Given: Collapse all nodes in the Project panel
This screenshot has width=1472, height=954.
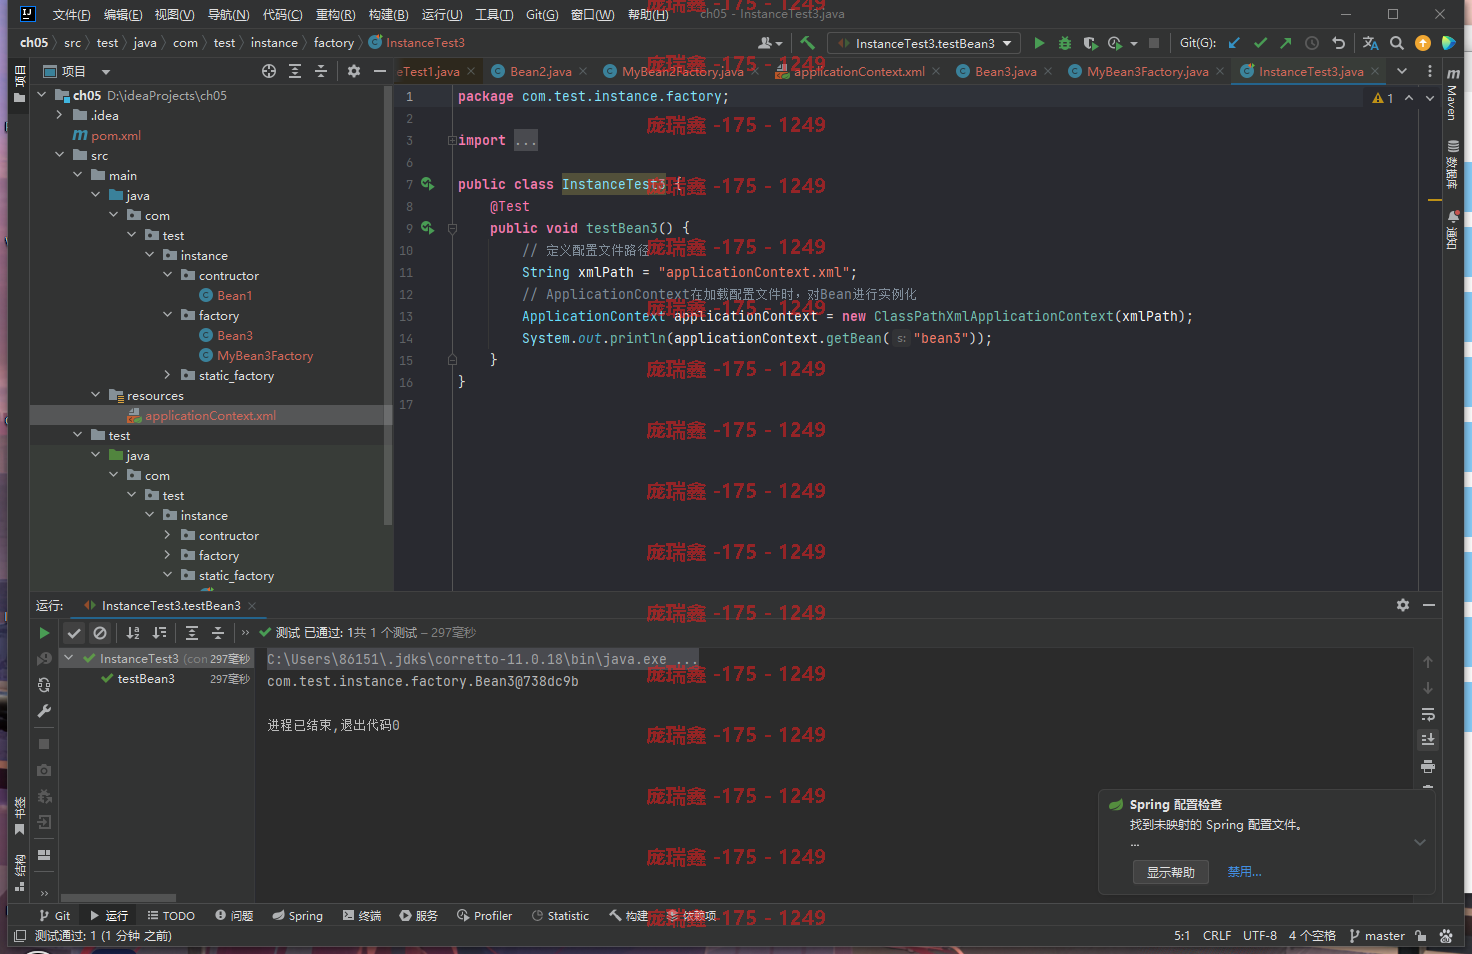Looking at the screenshot, I should 321,71.
